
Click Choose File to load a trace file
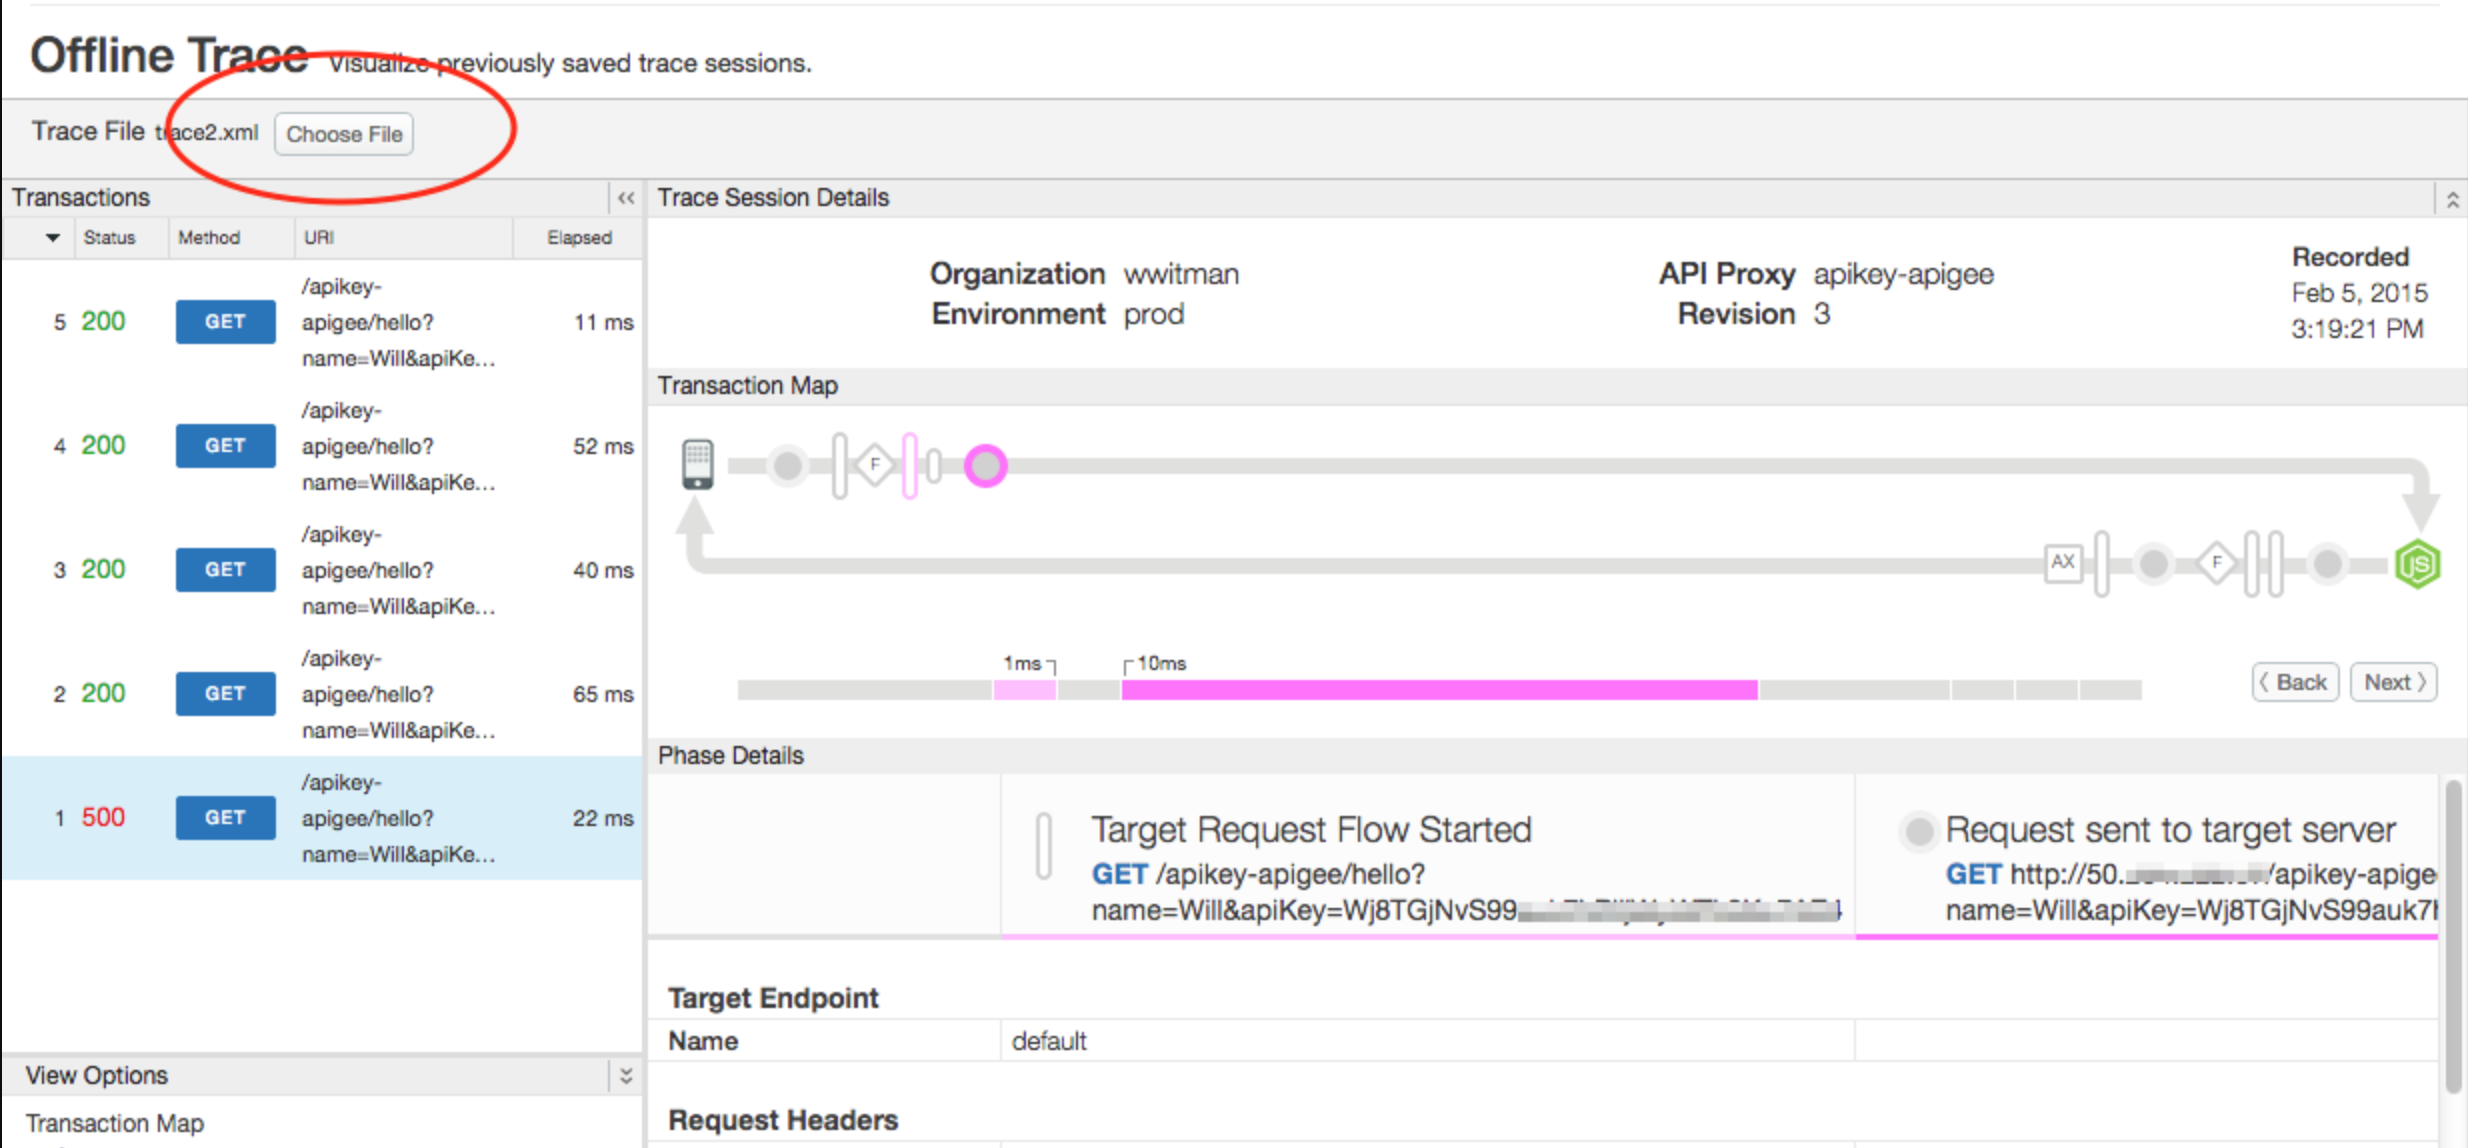click(343, 134)
